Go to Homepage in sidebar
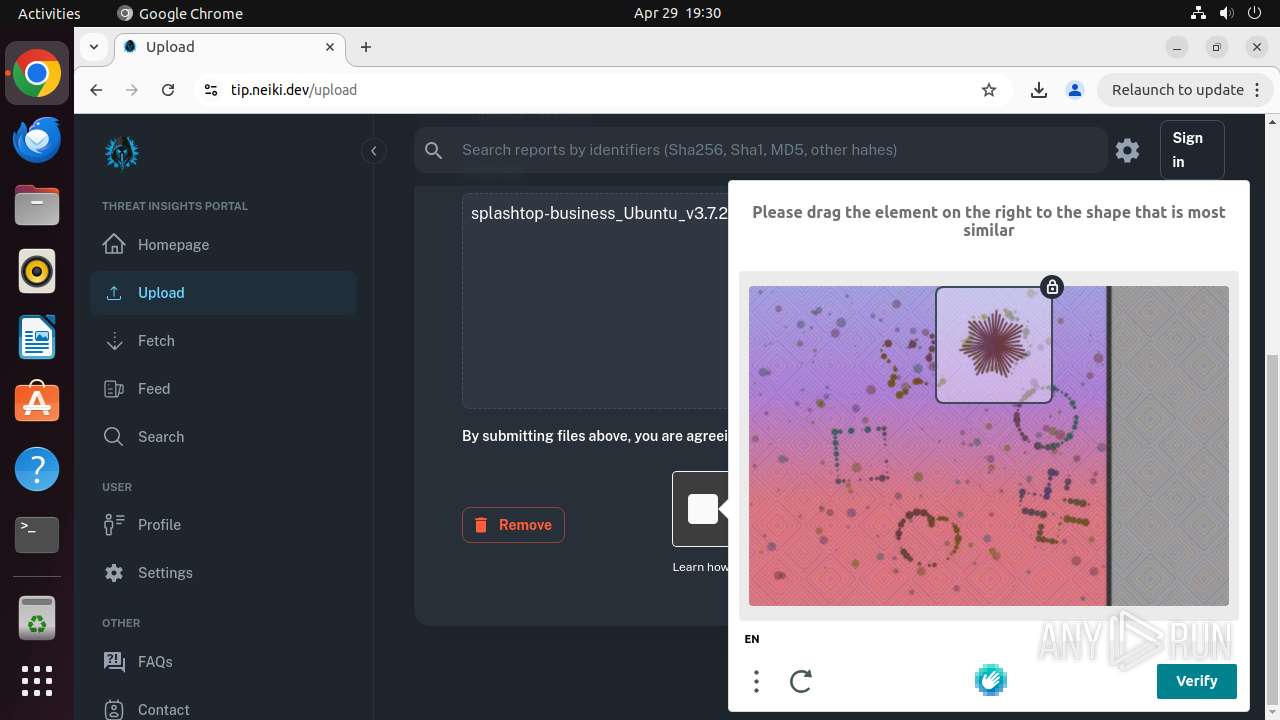 (x=223, y=245)
